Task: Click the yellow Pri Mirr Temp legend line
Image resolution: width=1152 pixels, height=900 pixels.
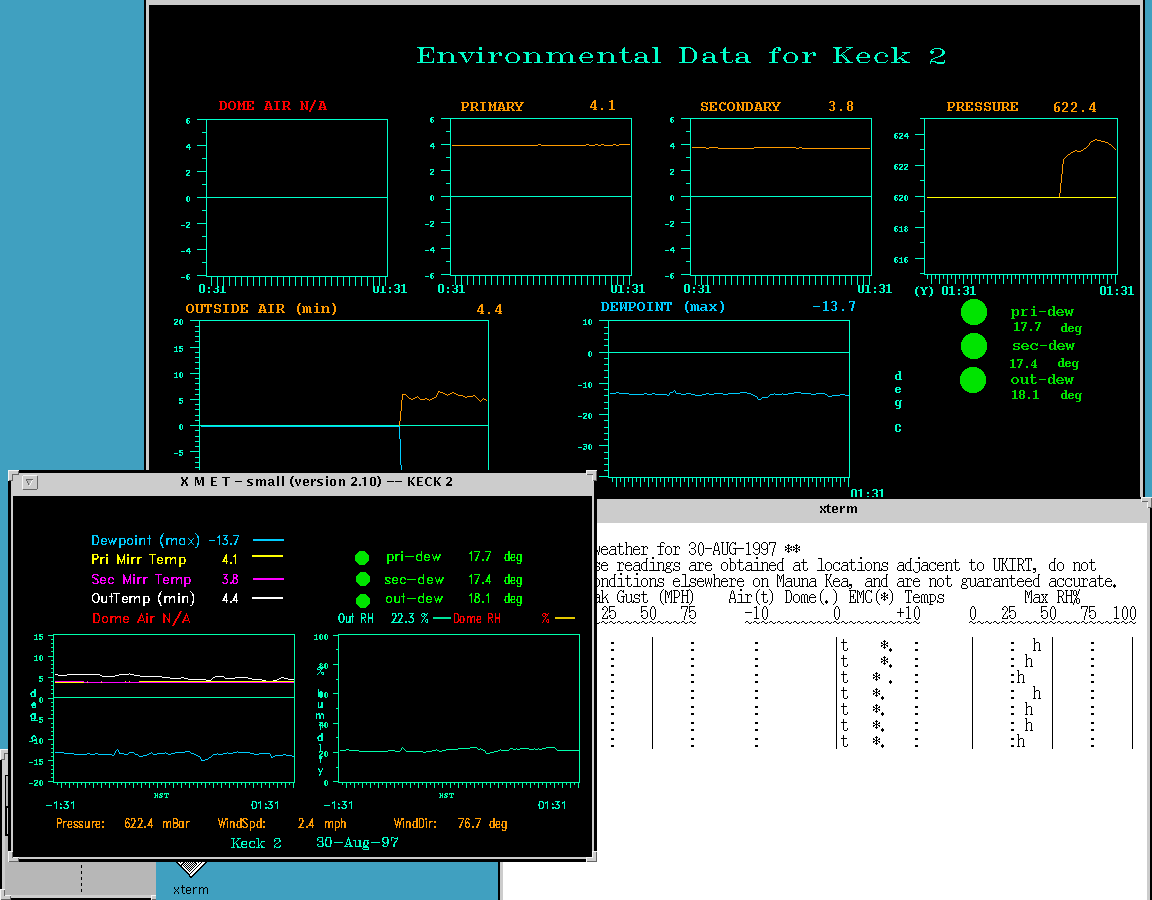Action: click(268, 557)
